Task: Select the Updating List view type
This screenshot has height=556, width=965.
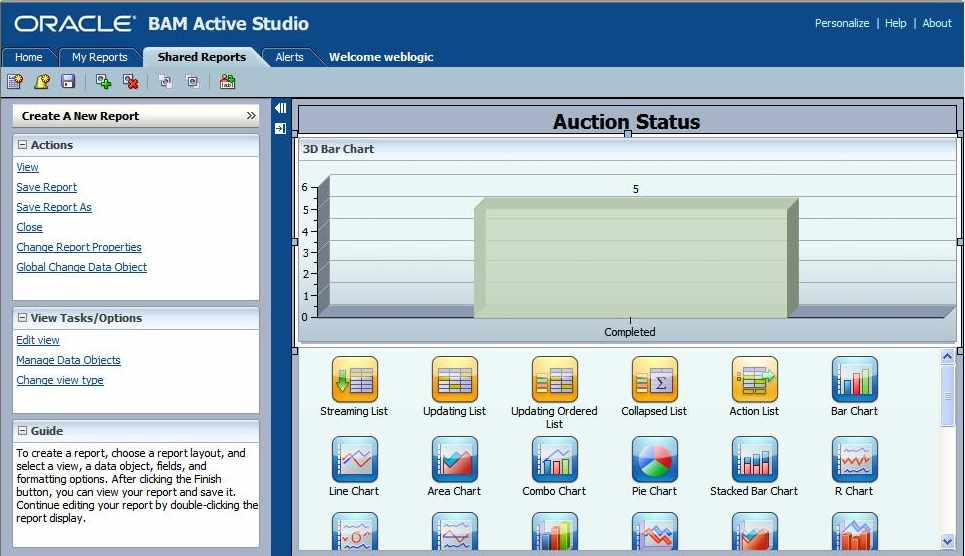Action: [x=454, y=387]
